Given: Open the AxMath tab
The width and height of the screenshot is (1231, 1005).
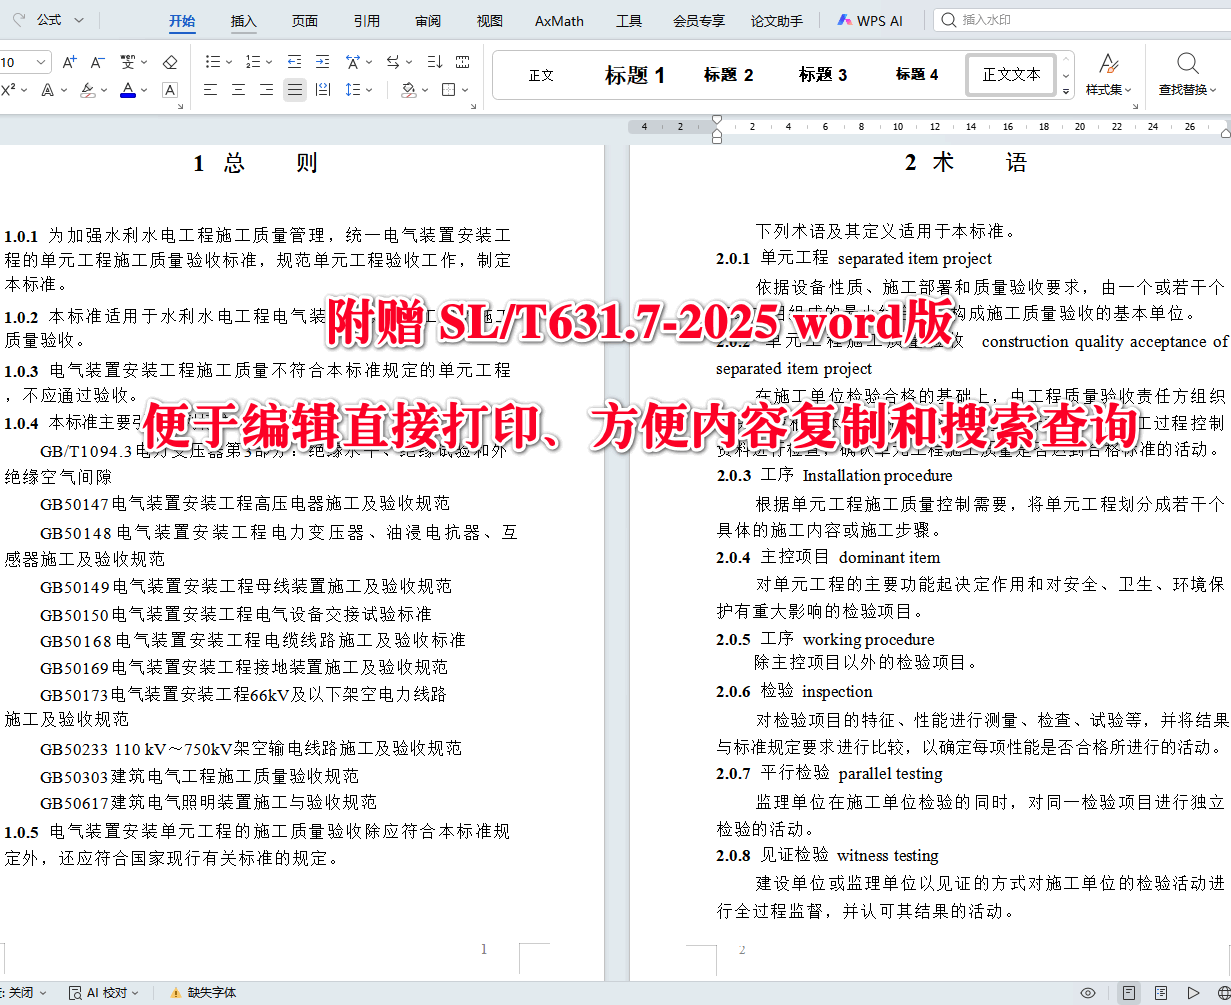Looking at the screenshot, I should tap(559, 21).
